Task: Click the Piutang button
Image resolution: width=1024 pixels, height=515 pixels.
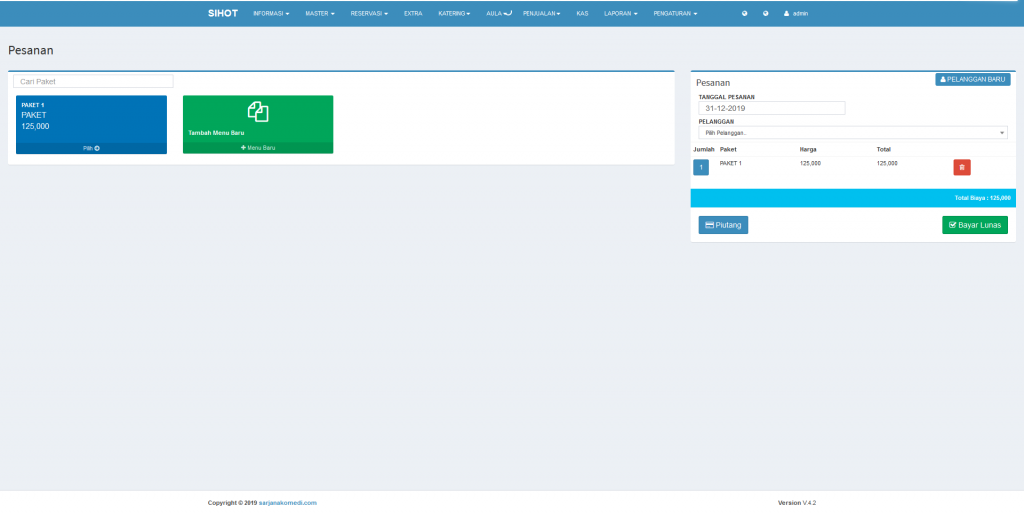Action: coord(724,225)
